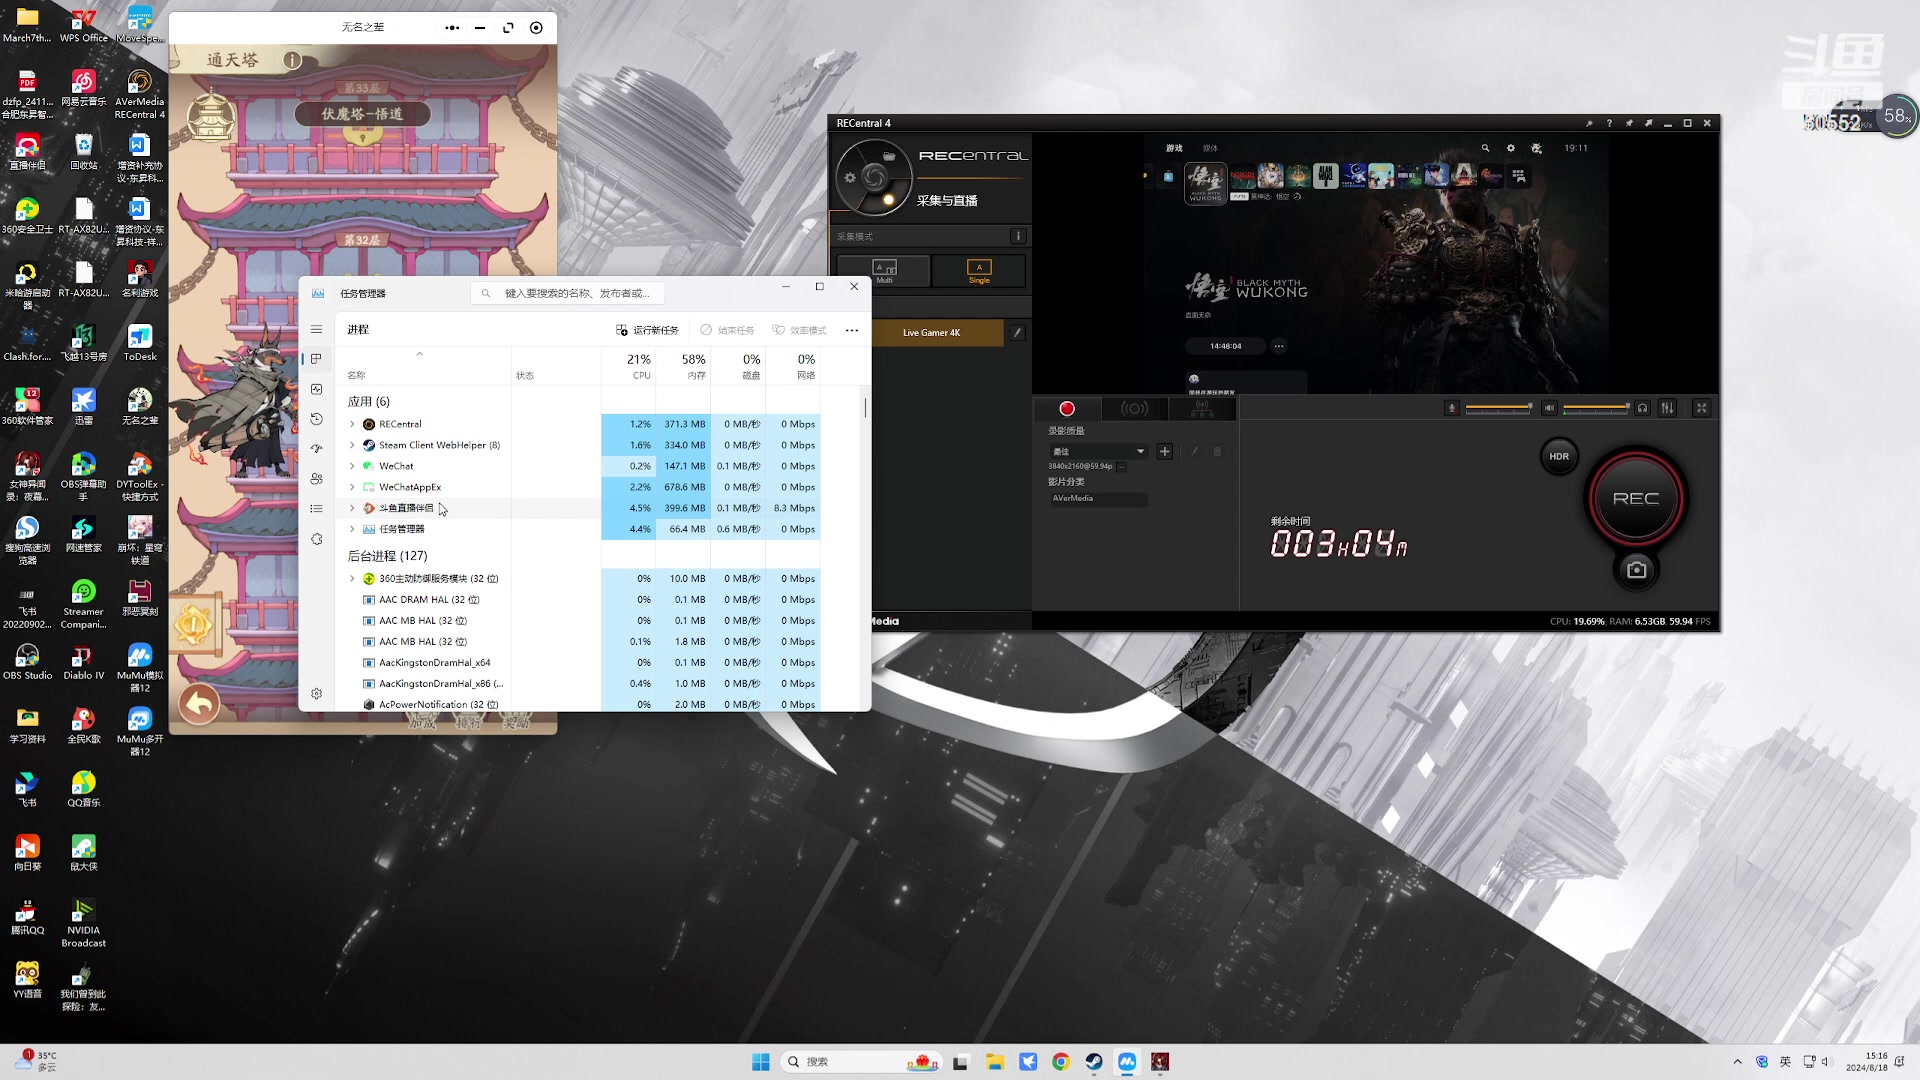Switch to record tab in RECentral
The width and height of the screenshot is (1920, 1080).
tap(1066, 408)
